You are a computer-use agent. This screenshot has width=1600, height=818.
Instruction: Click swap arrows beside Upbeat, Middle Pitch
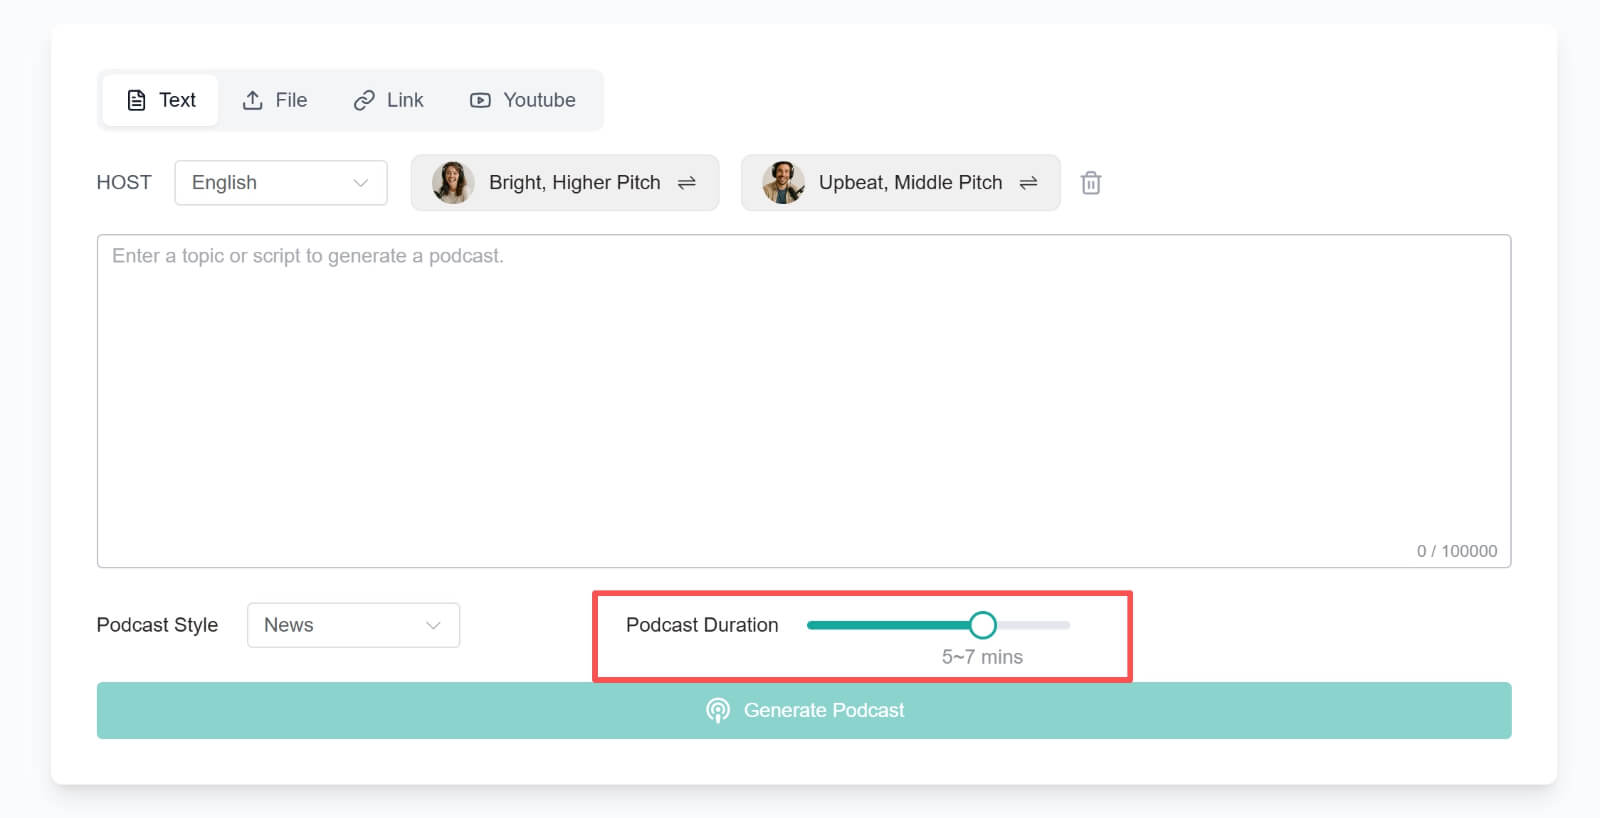pos(1028,183)
